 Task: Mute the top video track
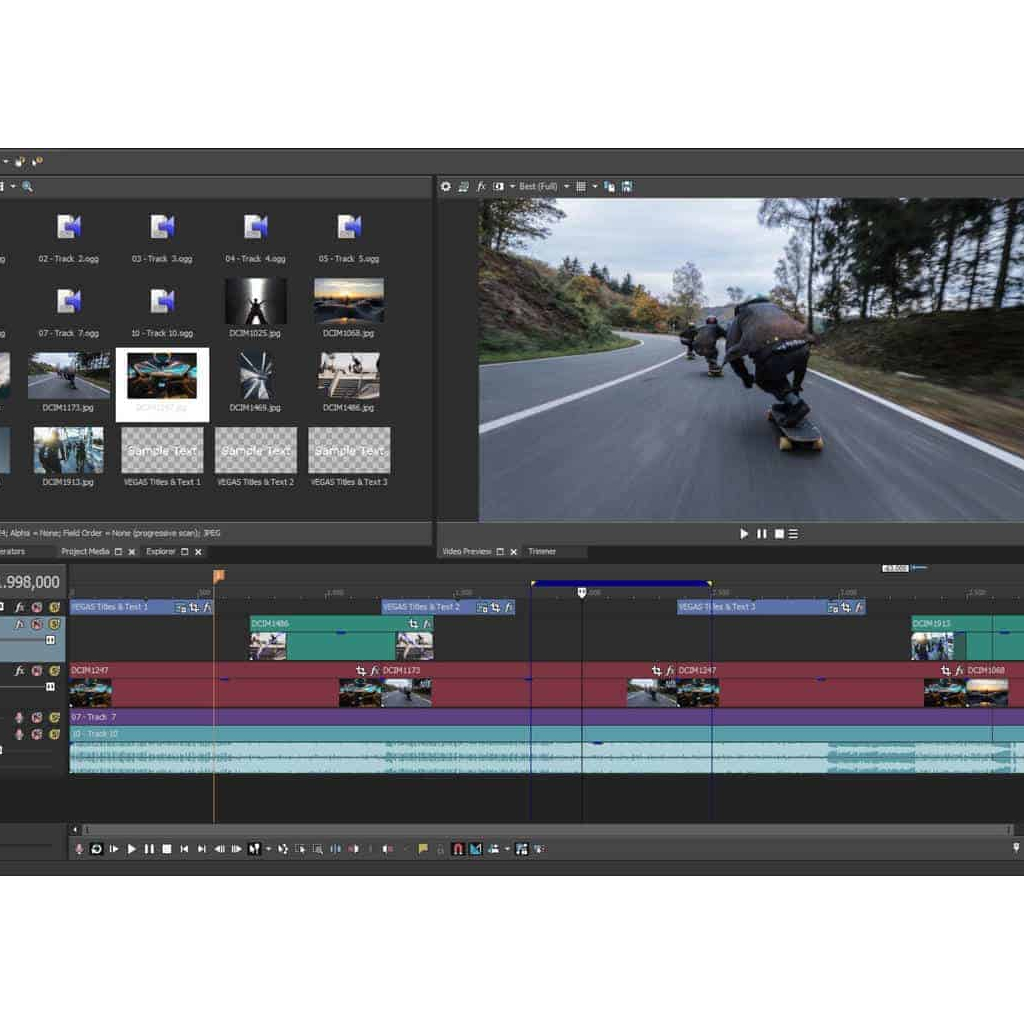point(37,607)
